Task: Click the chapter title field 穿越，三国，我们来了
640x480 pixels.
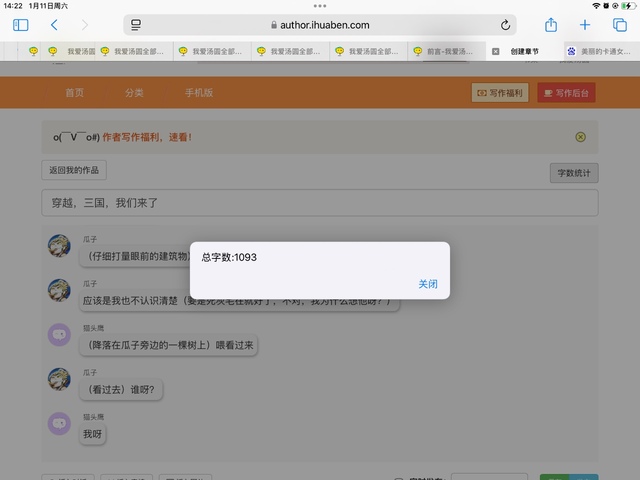Action: point(319,203)
